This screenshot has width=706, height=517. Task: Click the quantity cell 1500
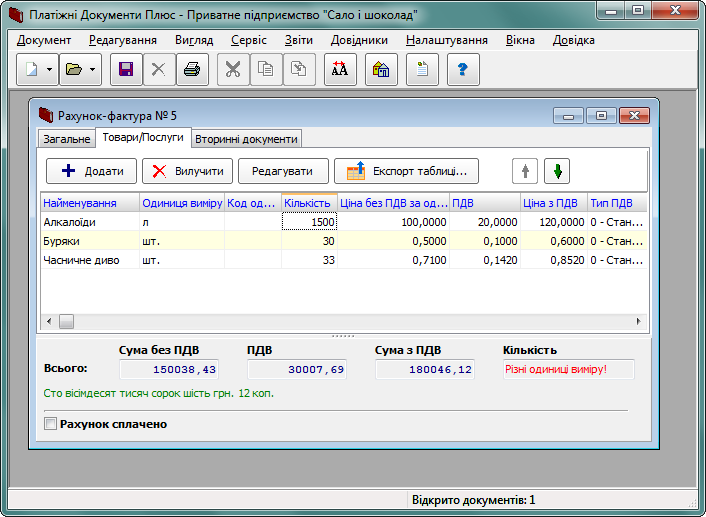pyautogui.click(x=309, y=222)
